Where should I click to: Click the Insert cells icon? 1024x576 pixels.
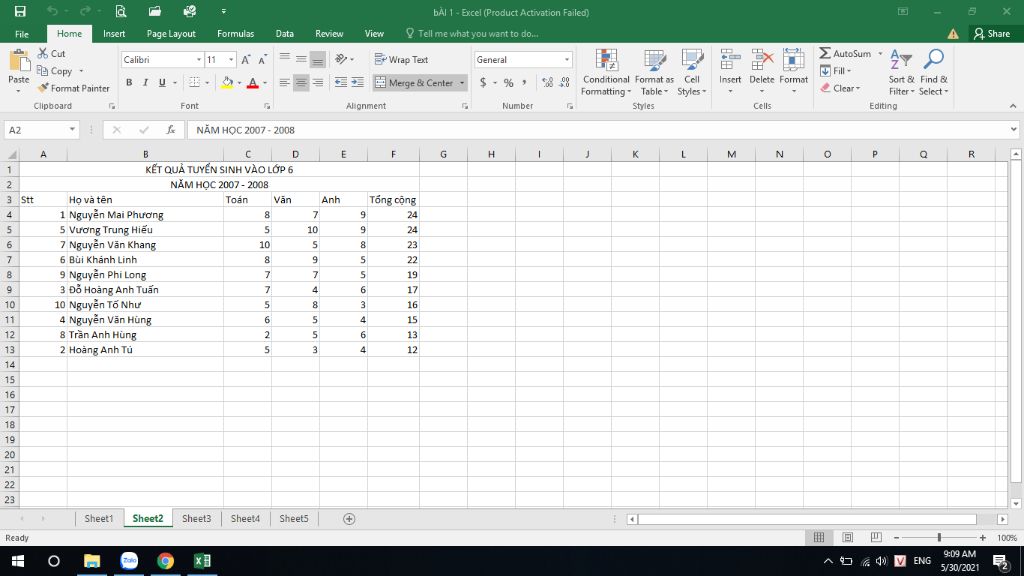730,60
